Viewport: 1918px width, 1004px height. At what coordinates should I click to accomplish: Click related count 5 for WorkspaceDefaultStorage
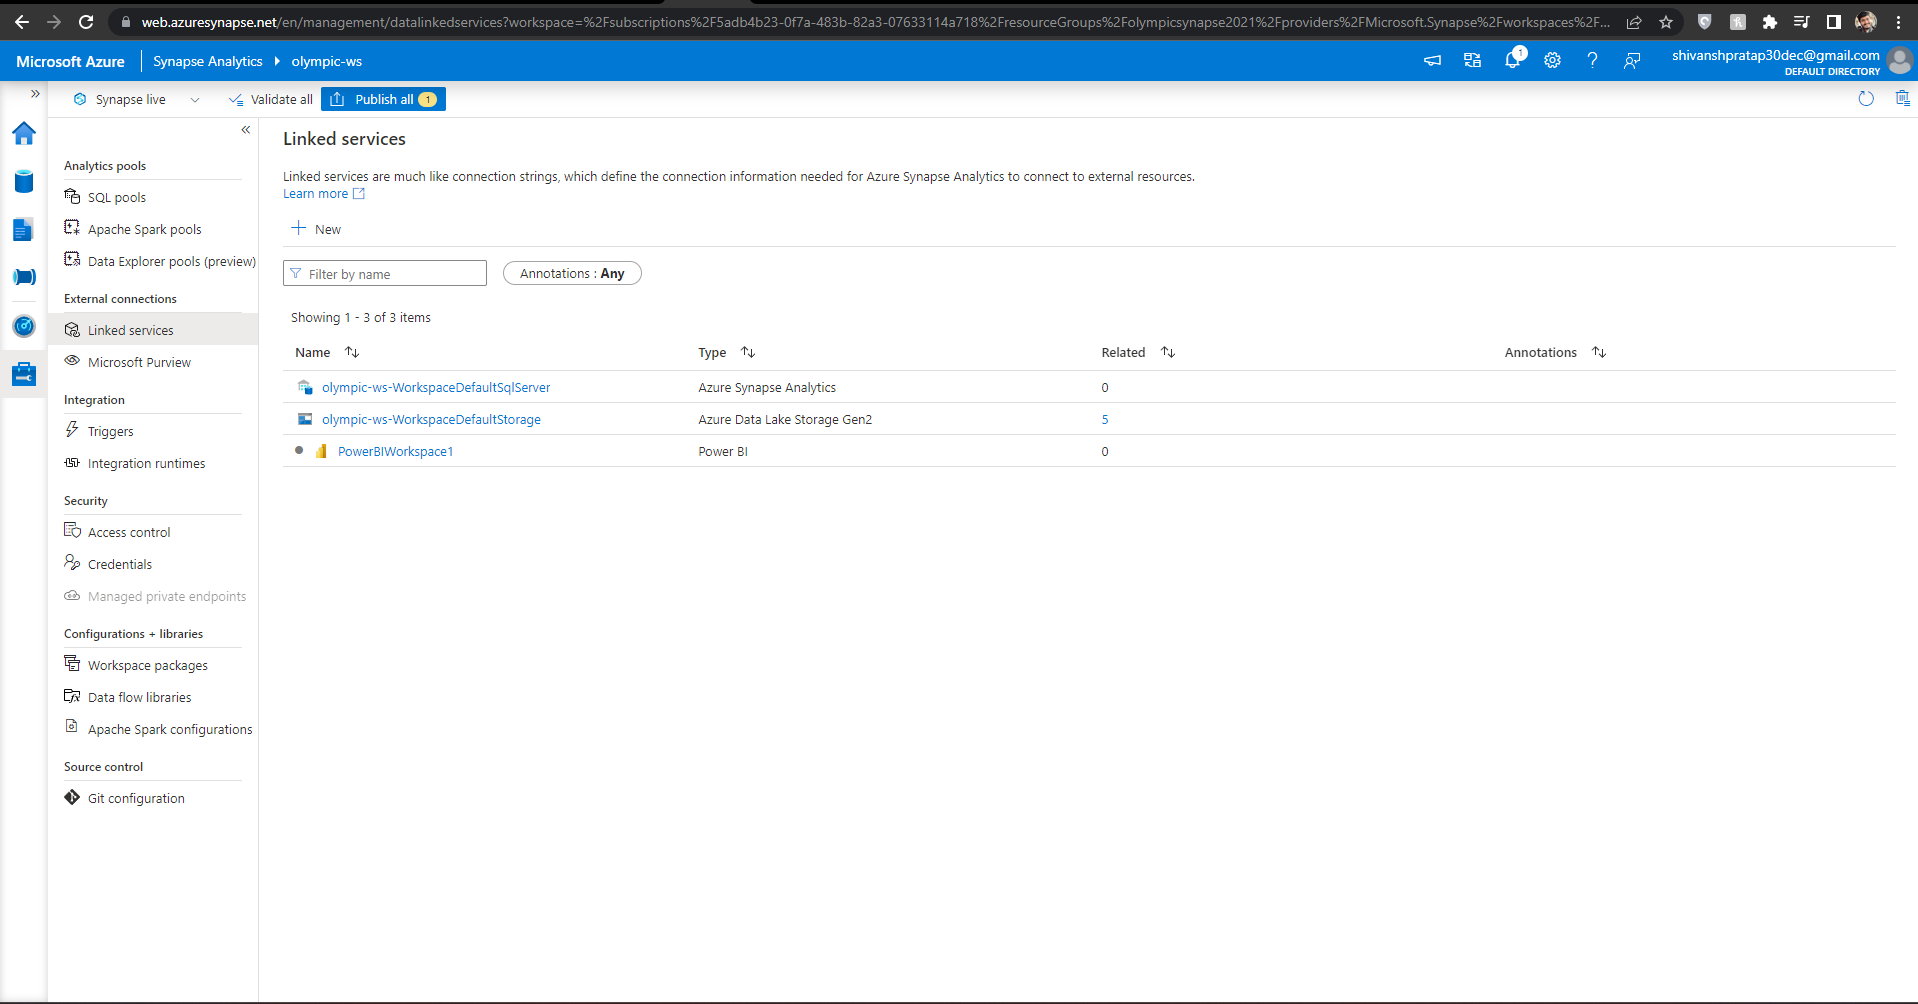(x=1105, y=419)
